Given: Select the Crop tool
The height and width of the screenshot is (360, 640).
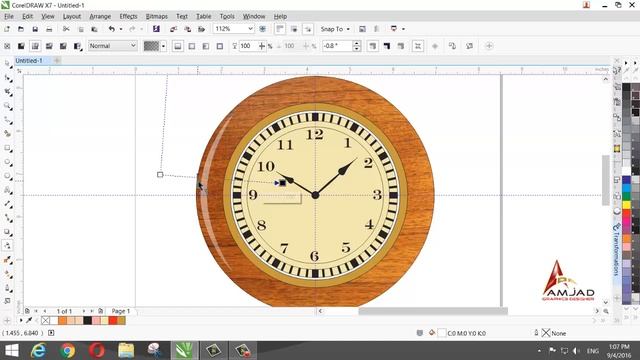Looking at the screenshot, I should pos(7,92).
